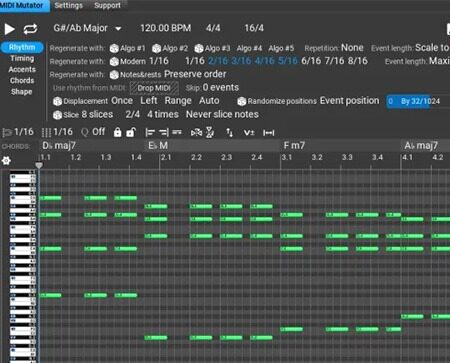
Task: Click the vertical flip icon
Action: point(210,133)
